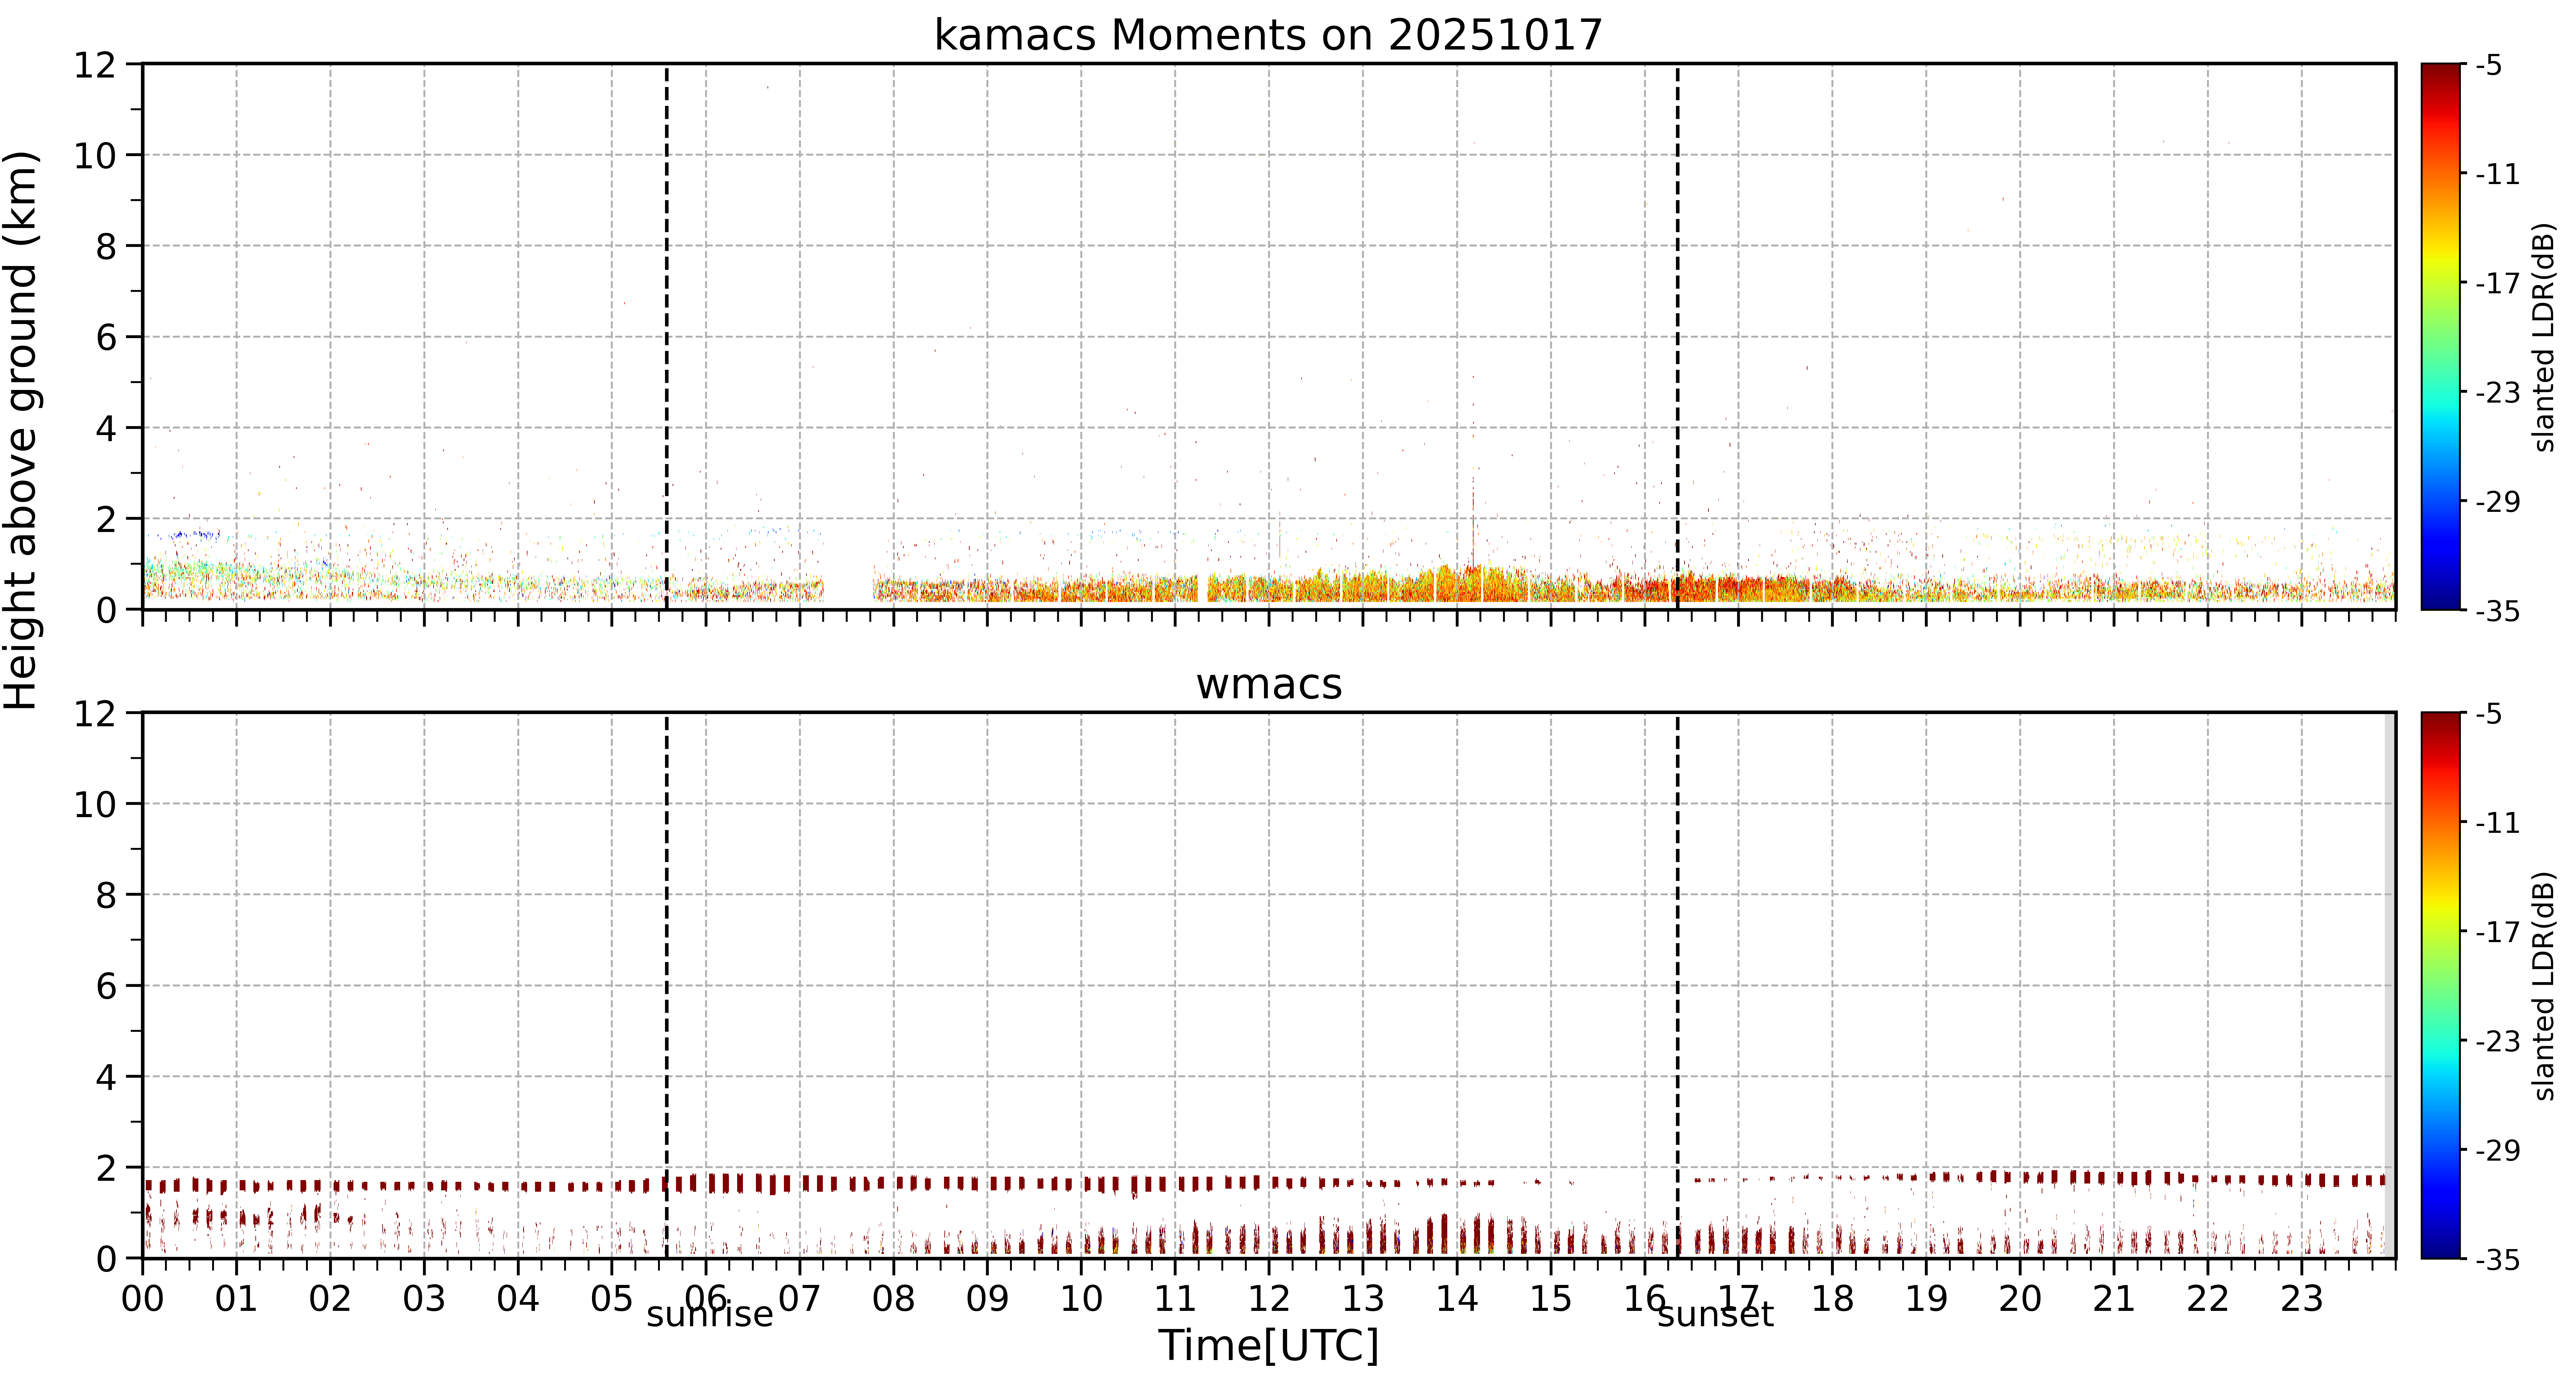Click the '11' hour tick label
Screen dimensions: 2576x1386
pos(1175,1299)
